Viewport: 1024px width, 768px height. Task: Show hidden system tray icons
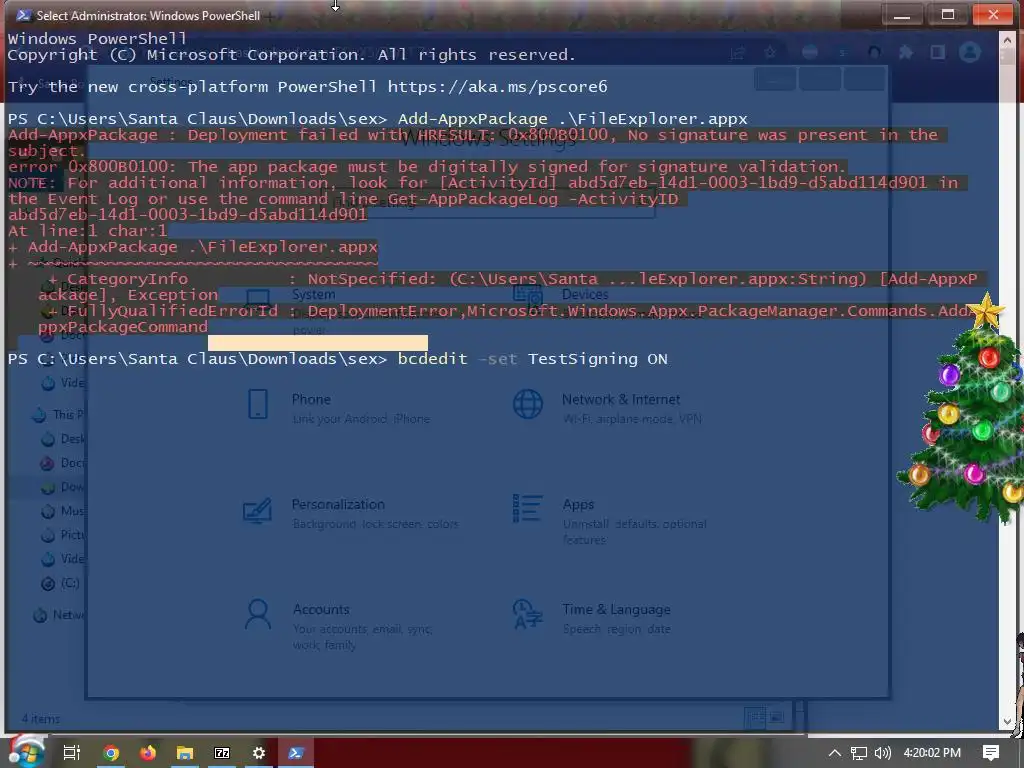(834, 753)
